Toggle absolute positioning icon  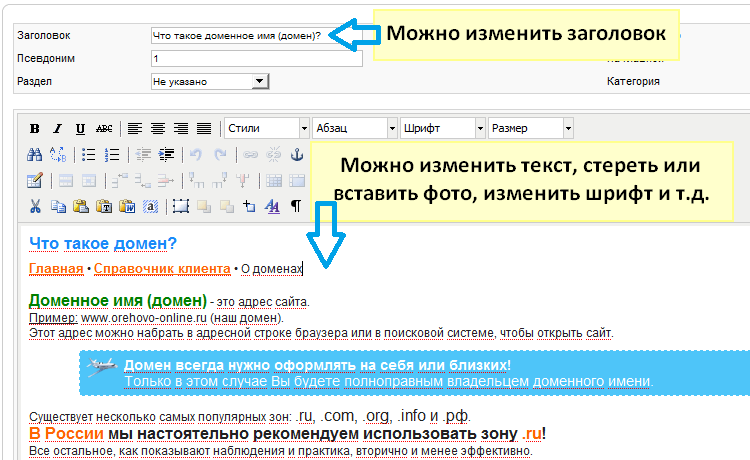coord(250,207)
